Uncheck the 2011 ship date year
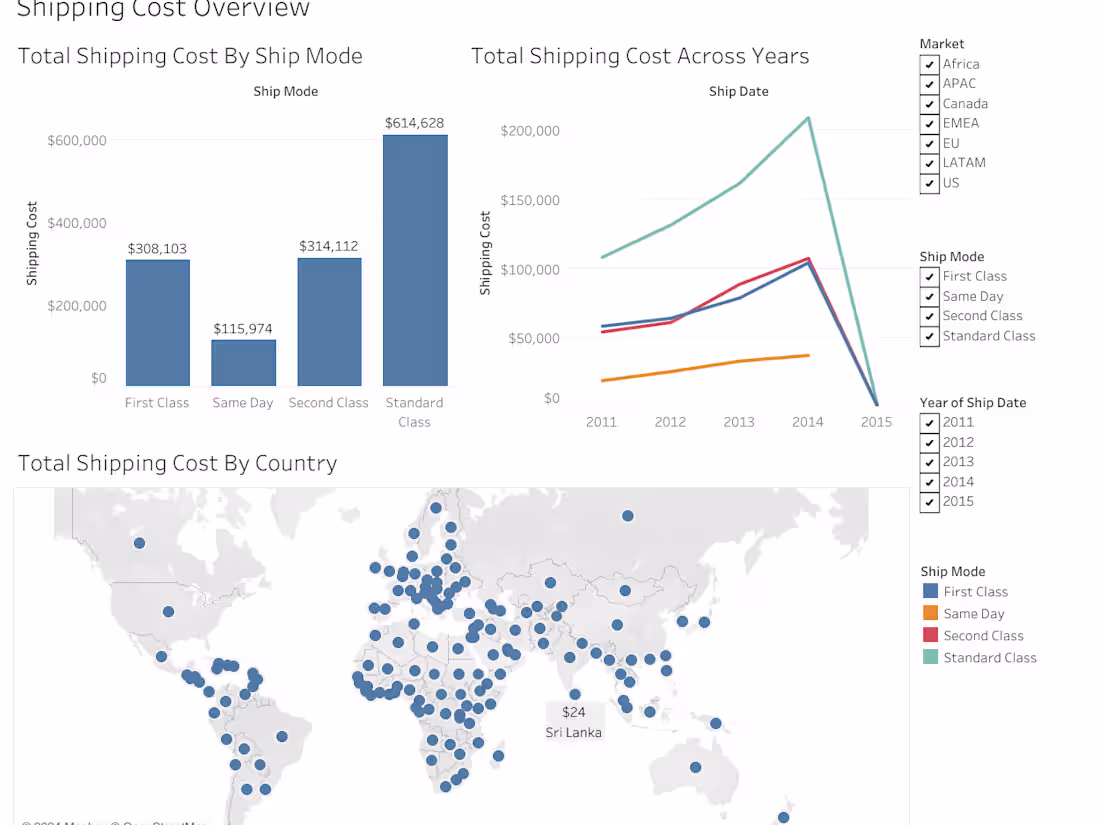The image size is (1100, 825). tap(929, 422)
